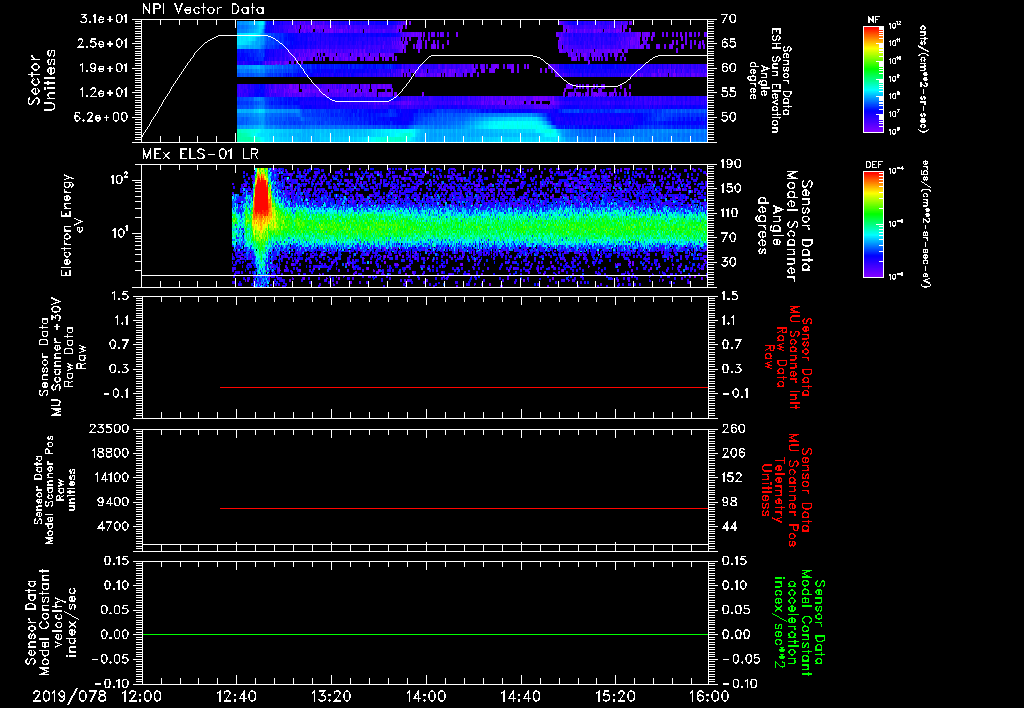Click the '2019/078' date label
This screenshot has width=1024, height=708.
[x=69, y=697]
